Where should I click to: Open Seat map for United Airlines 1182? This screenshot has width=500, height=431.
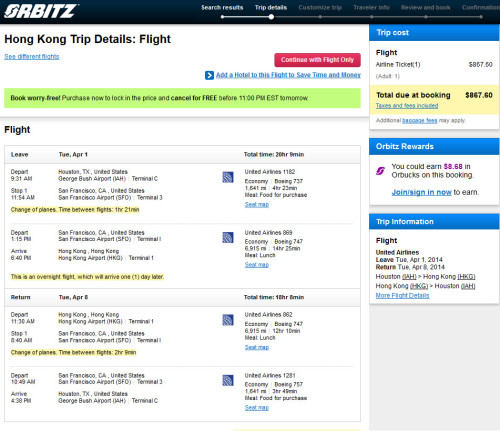[257, 204]
